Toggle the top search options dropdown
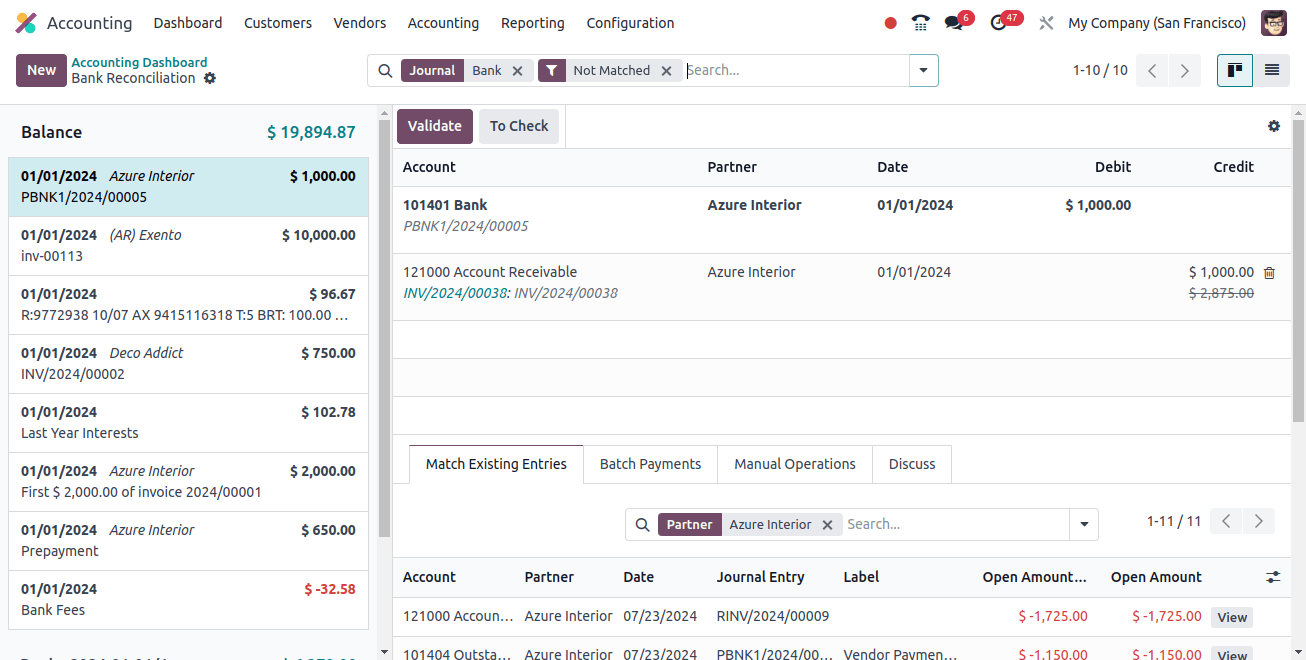Image resolution: width=1306 pixels, height=660 pixels. coord(923,71)
